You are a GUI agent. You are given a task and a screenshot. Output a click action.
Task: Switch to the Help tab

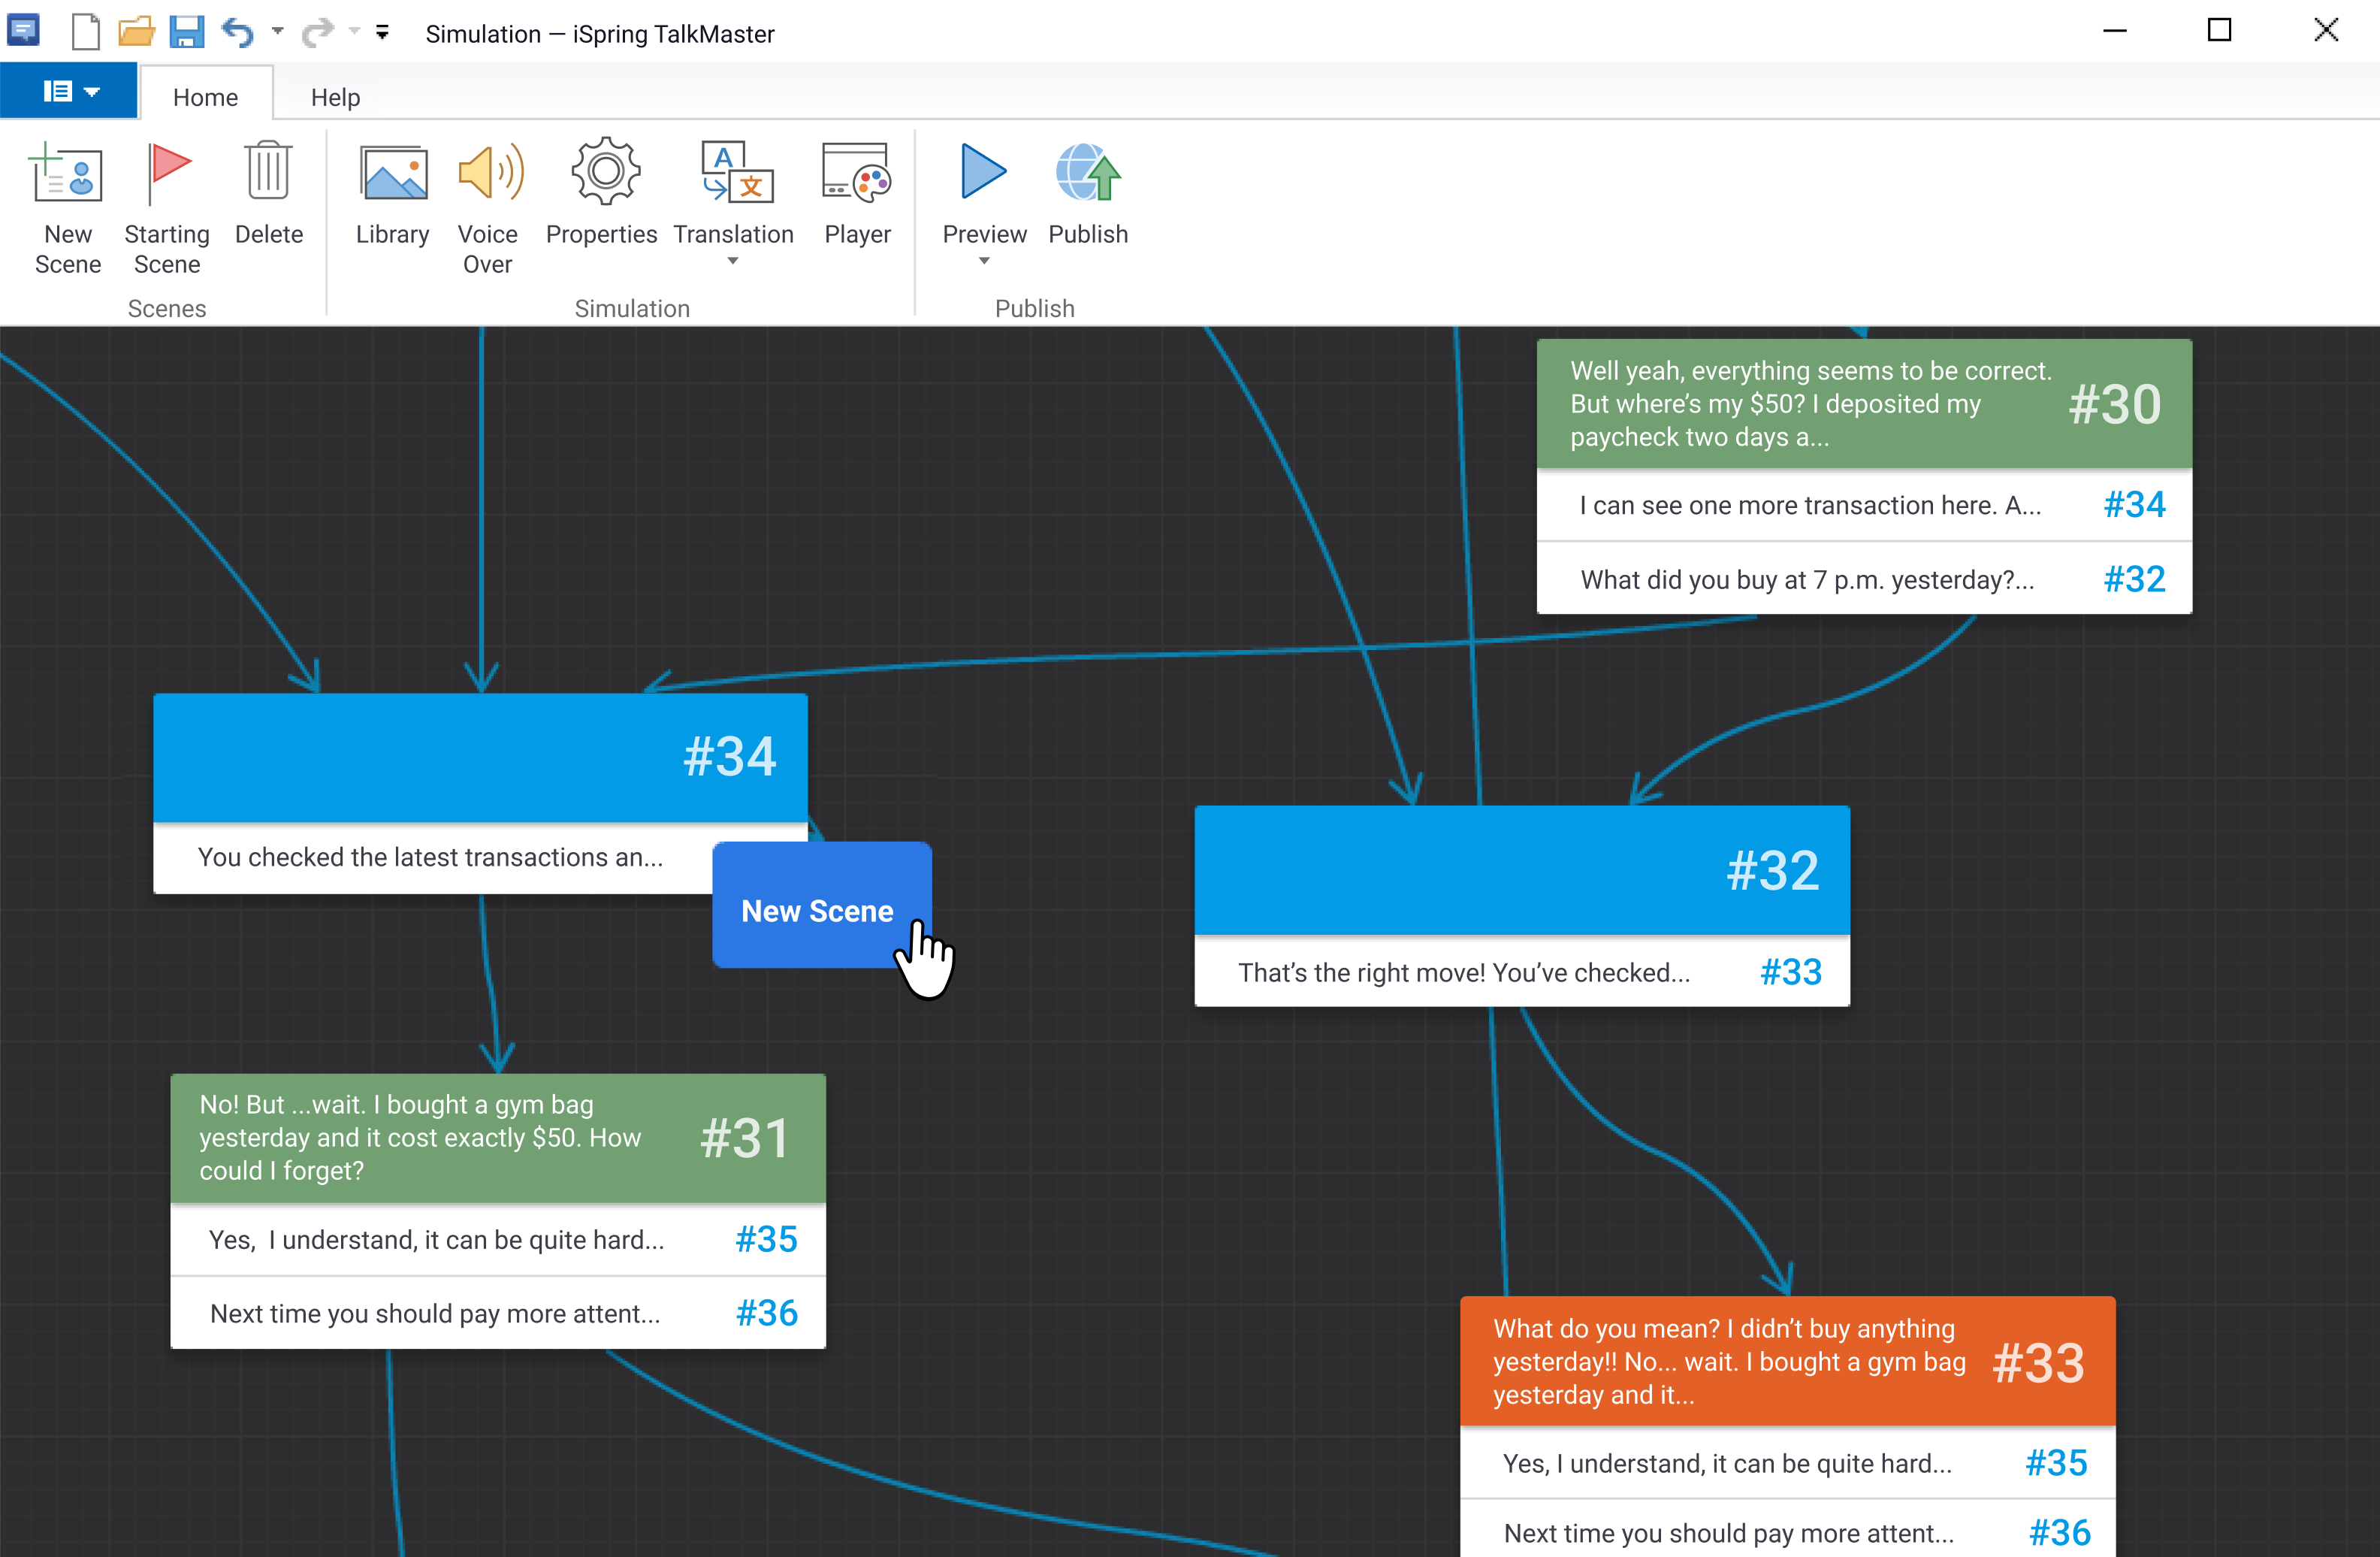pyautogui.click(x=335, y=95)
